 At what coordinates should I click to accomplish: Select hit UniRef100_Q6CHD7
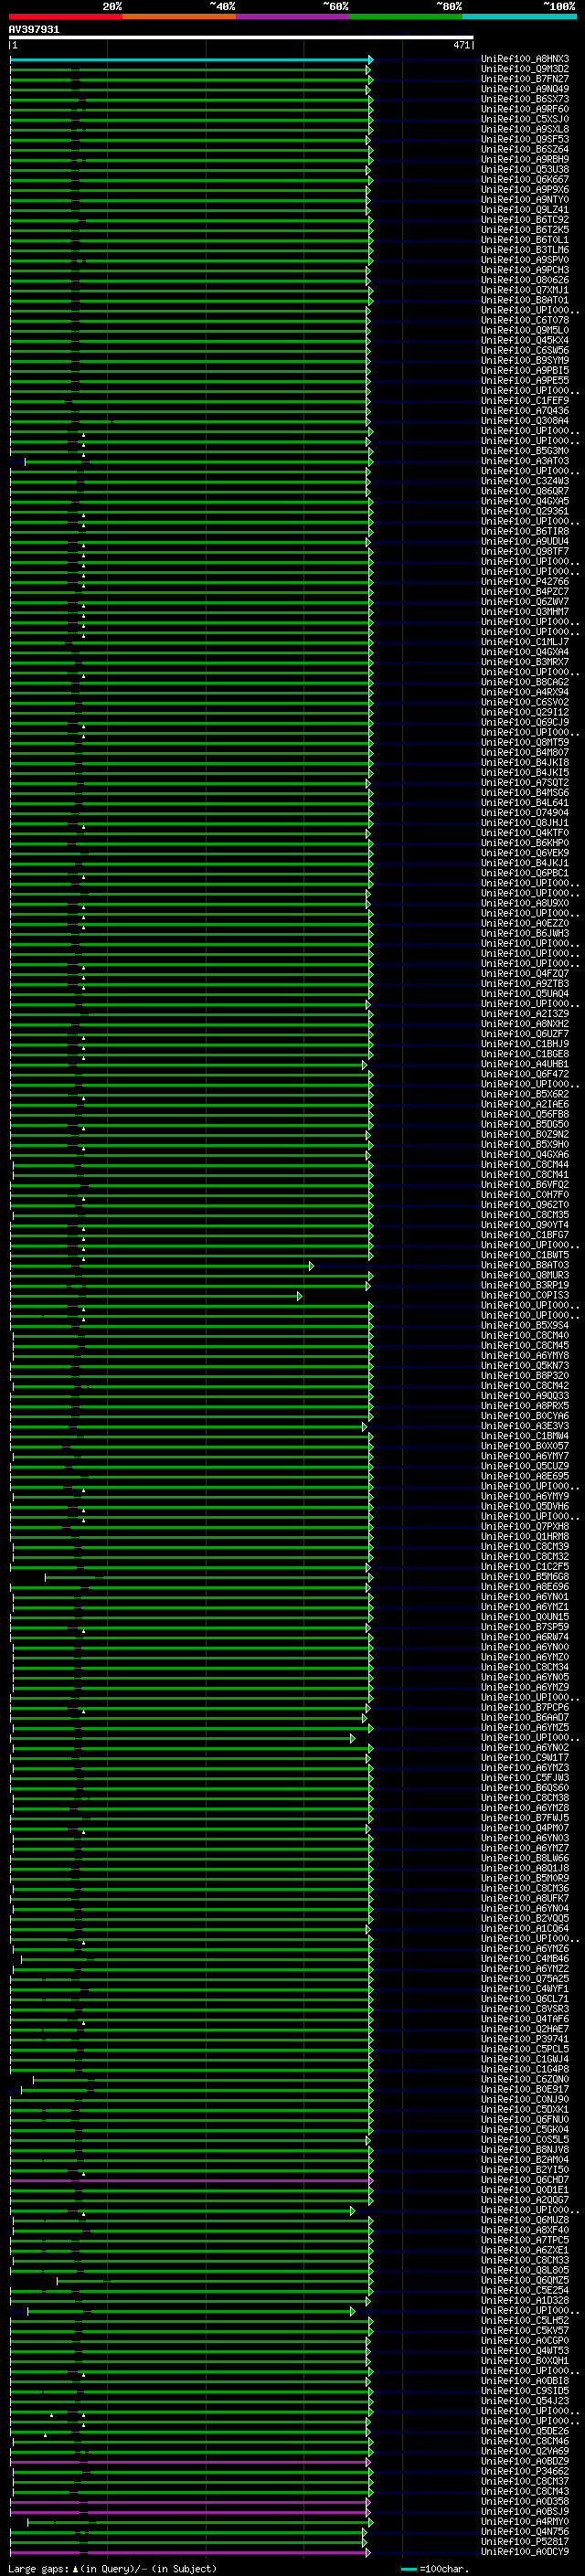[525, 2180]
